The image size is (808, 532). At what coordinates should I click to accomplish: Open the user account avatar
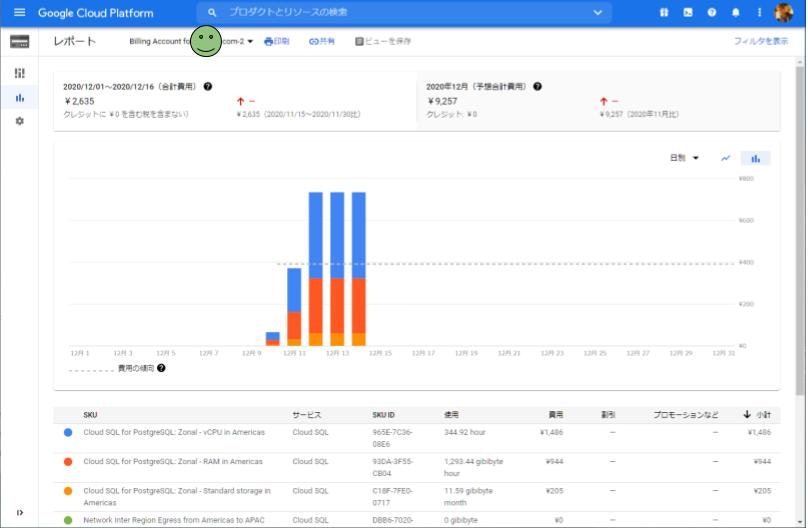(x=784, y=12)
